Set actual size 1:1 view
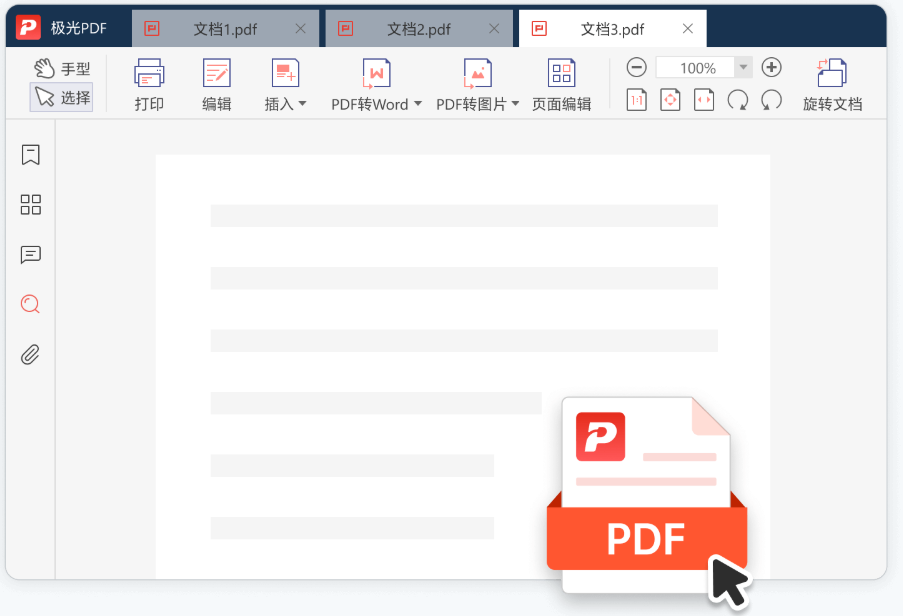Screen dimensions: 903x616 [x=636, y=100]
